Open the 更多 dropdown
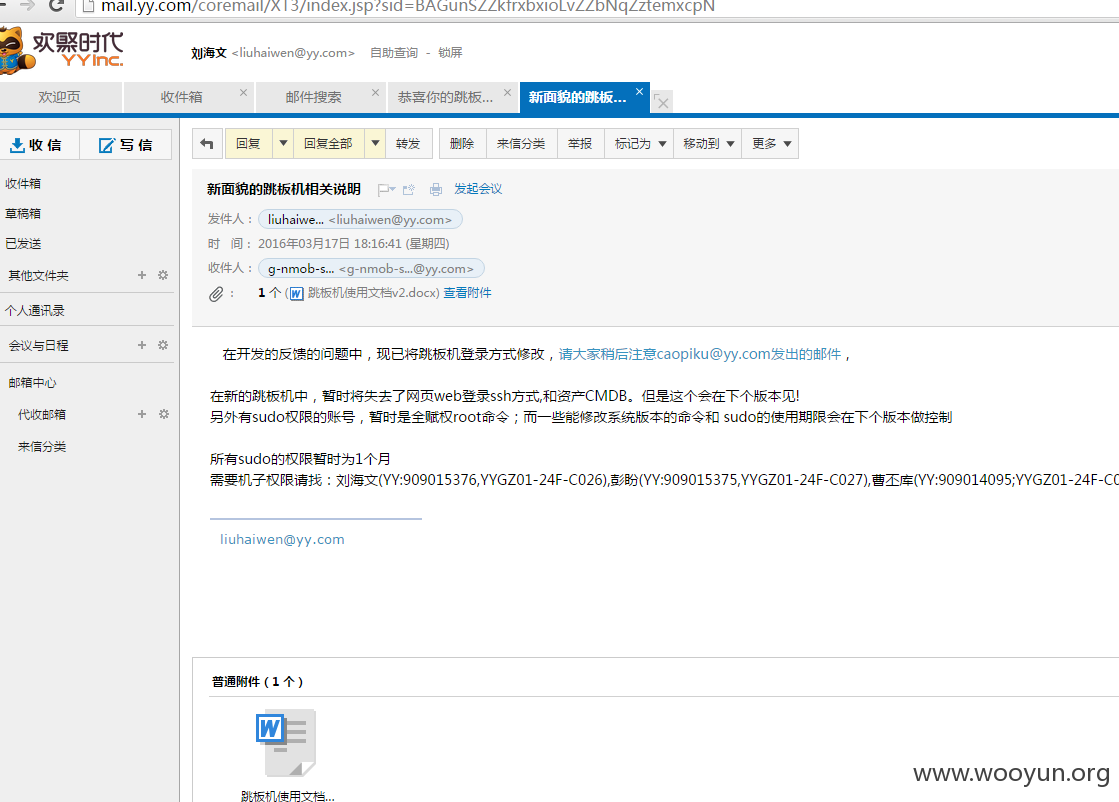The height and width of the screenshot is (802, 1119). 771,143
